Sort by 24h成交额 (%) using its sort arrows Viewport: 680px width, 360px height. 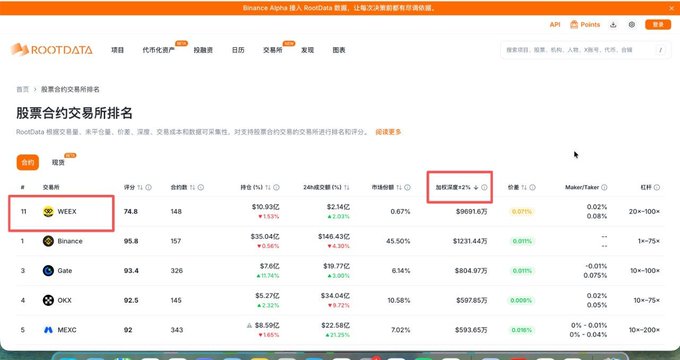coord(347,187)
